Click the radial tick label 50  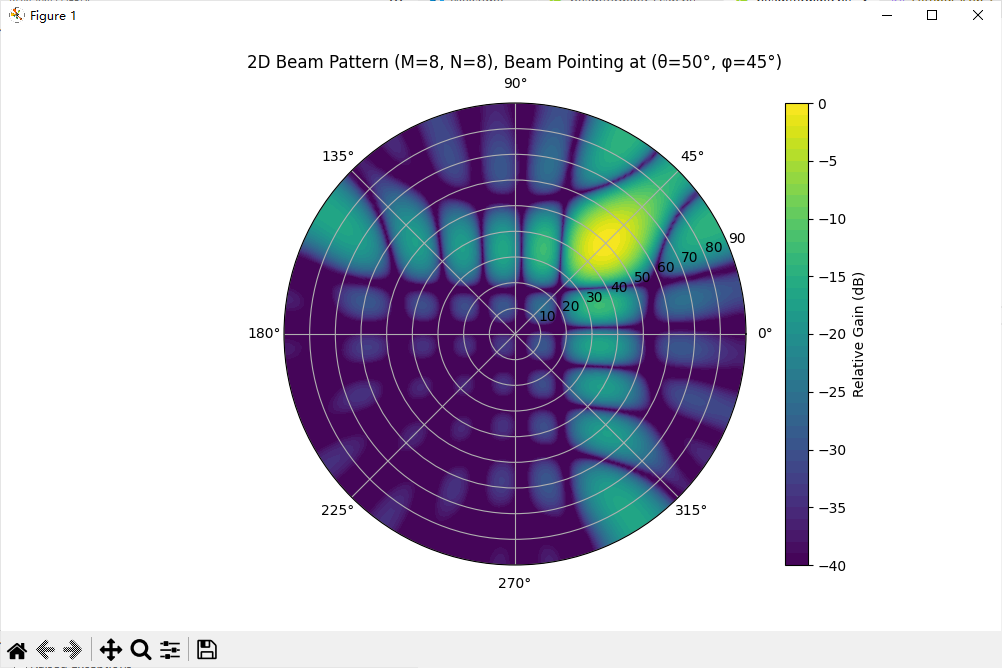click(x=642, y=277)
